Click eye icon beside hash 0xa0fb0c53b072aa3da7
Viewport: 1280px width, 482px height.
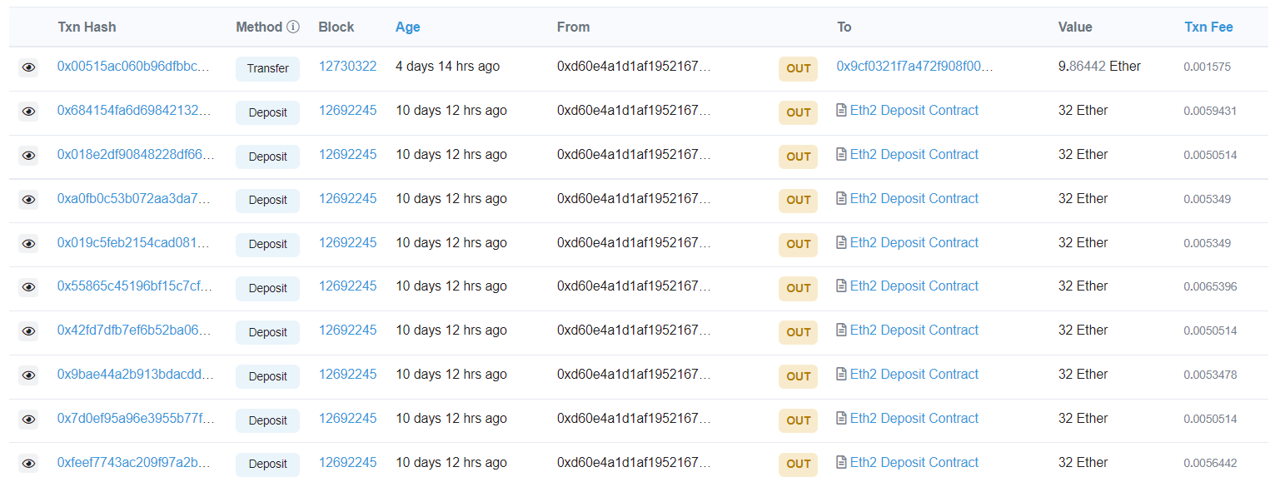click(x=28, y=199)
